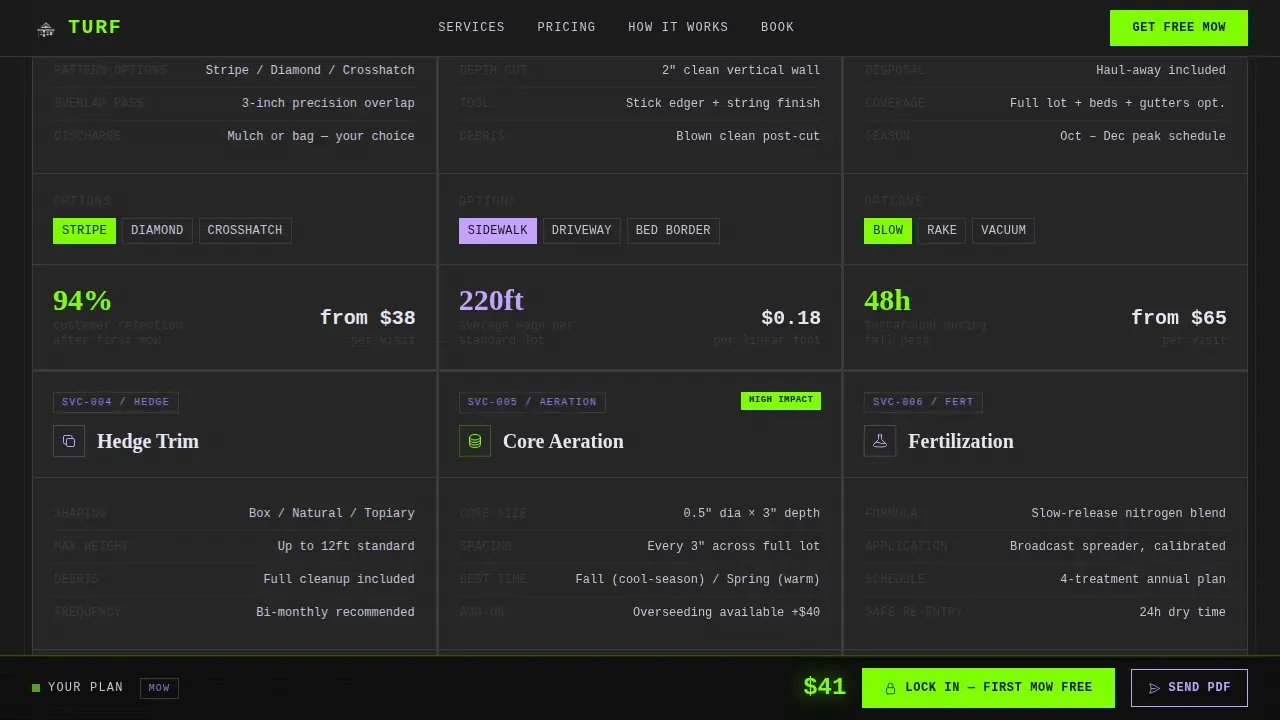1280x720 pixels.
Task: Click the SVC-006 / FERT label
Action: [923, 402]
